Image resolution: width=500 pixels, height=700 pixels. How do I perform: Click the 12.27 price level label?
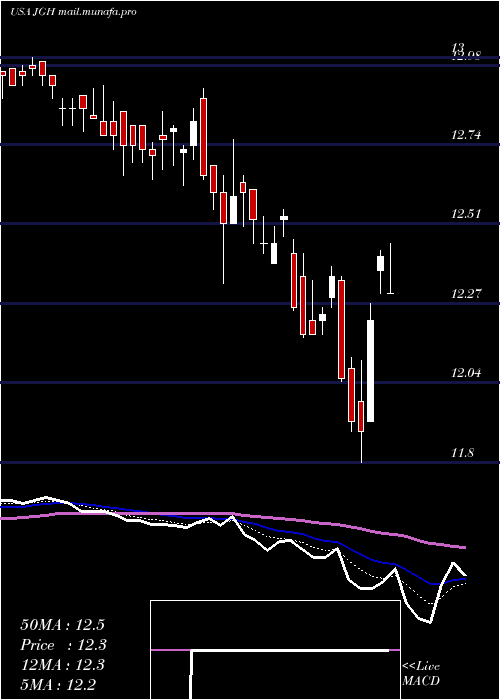click(466, 294)
